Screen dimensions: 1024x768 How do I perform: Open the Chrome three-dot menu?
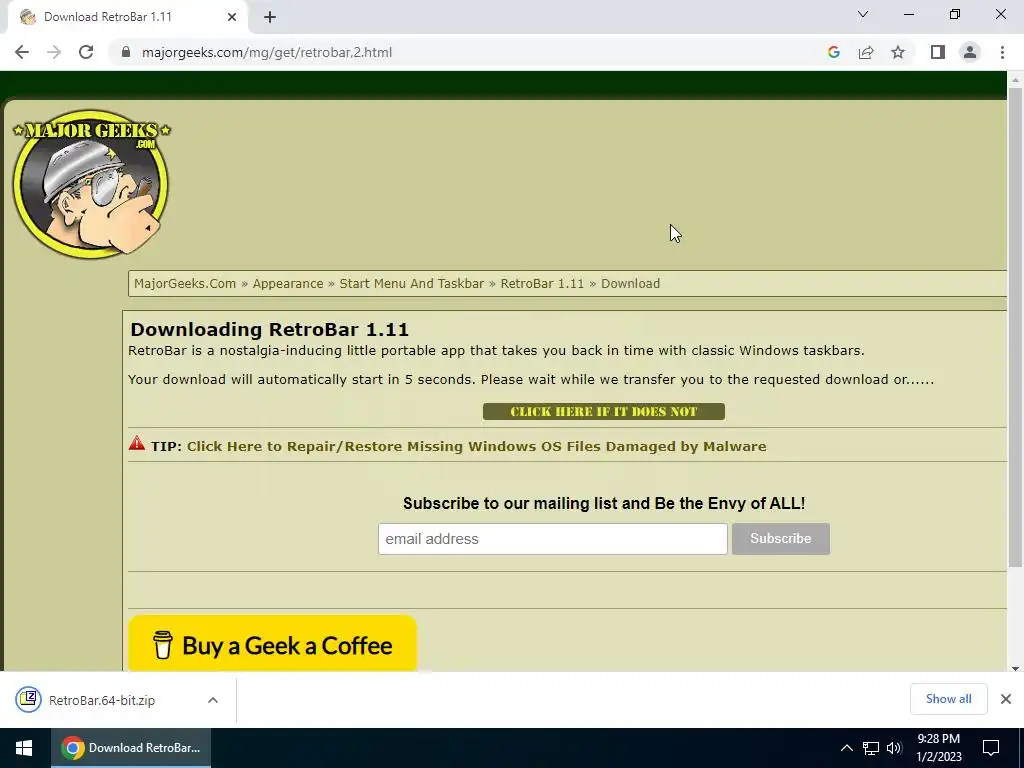coord(1002,52)
